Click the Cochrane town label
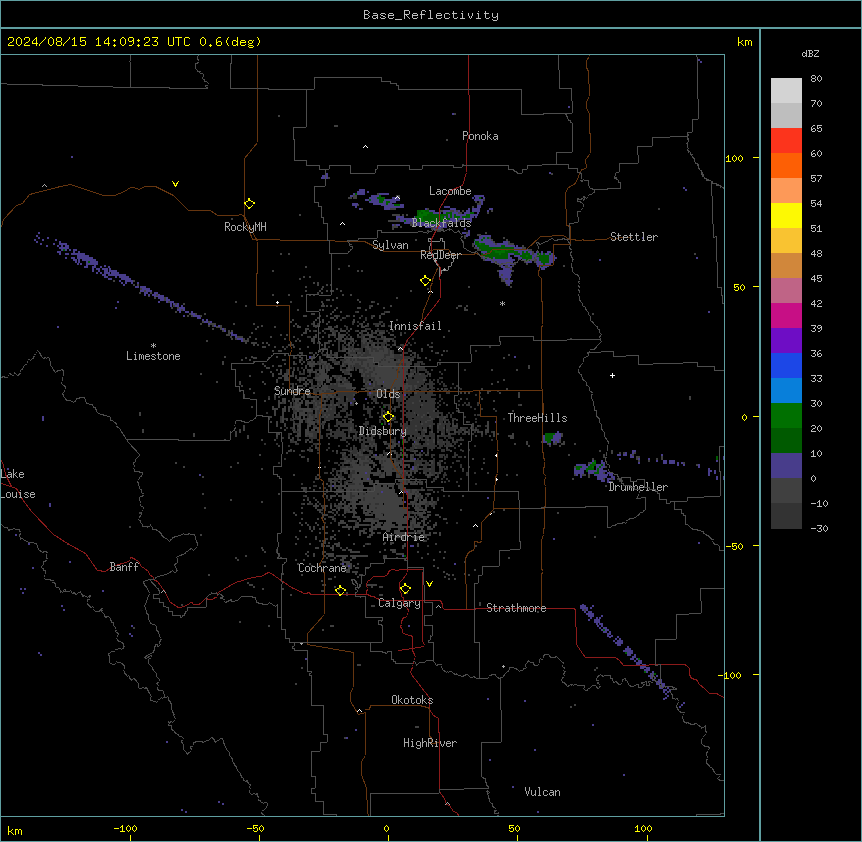862x842 pixels. [322, 568]
